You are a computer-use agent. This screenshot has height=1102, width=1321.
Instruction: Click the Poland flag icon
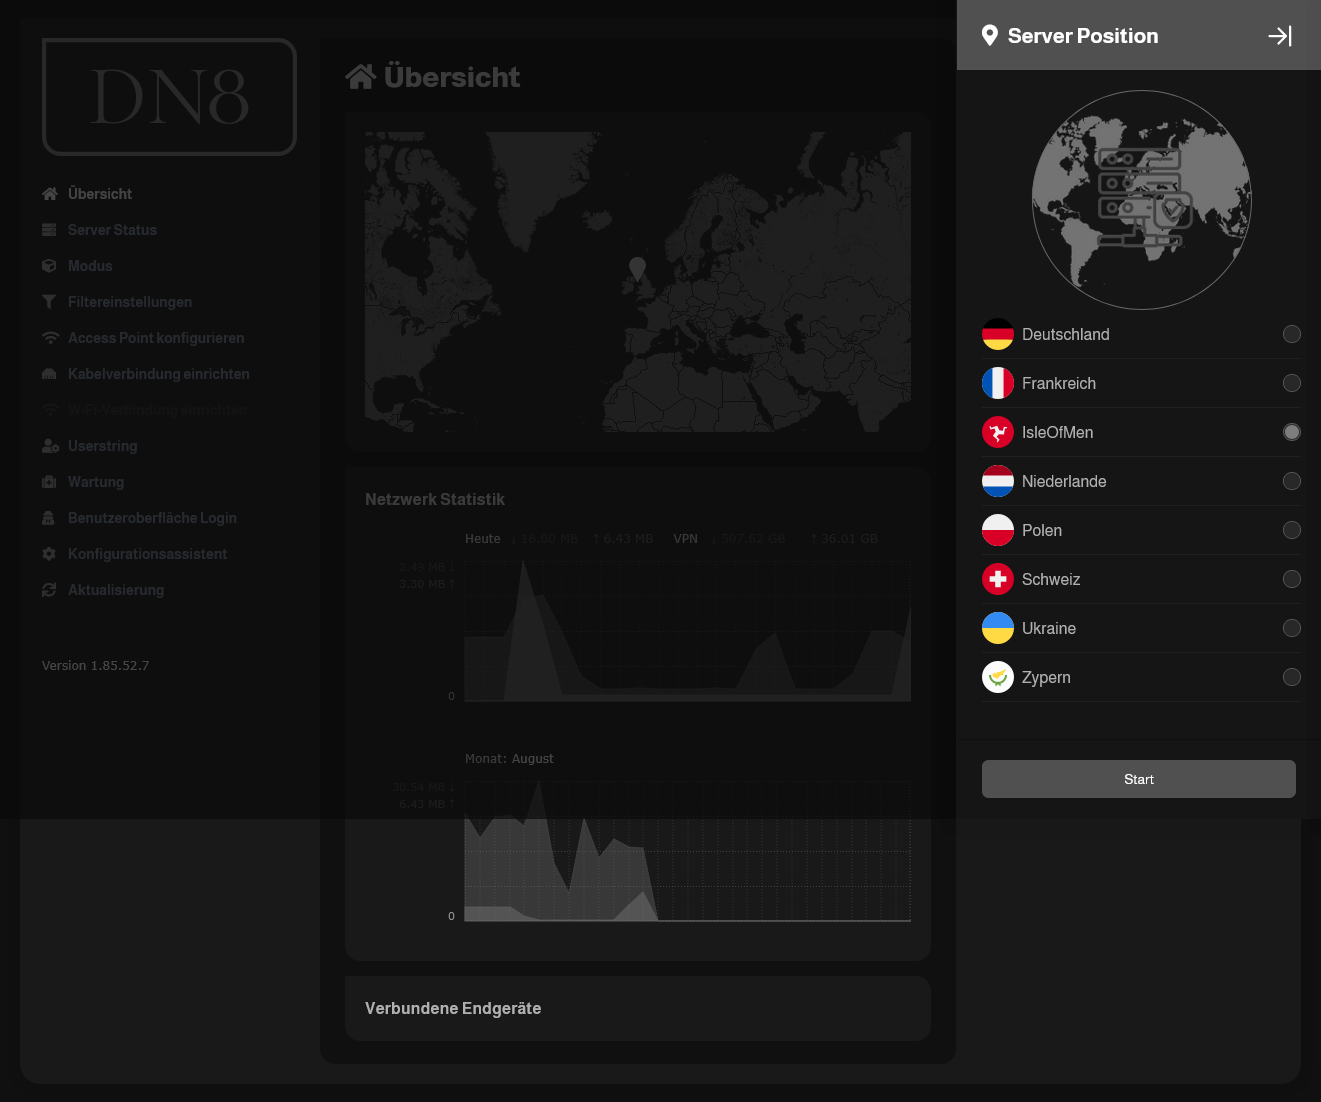997,530
